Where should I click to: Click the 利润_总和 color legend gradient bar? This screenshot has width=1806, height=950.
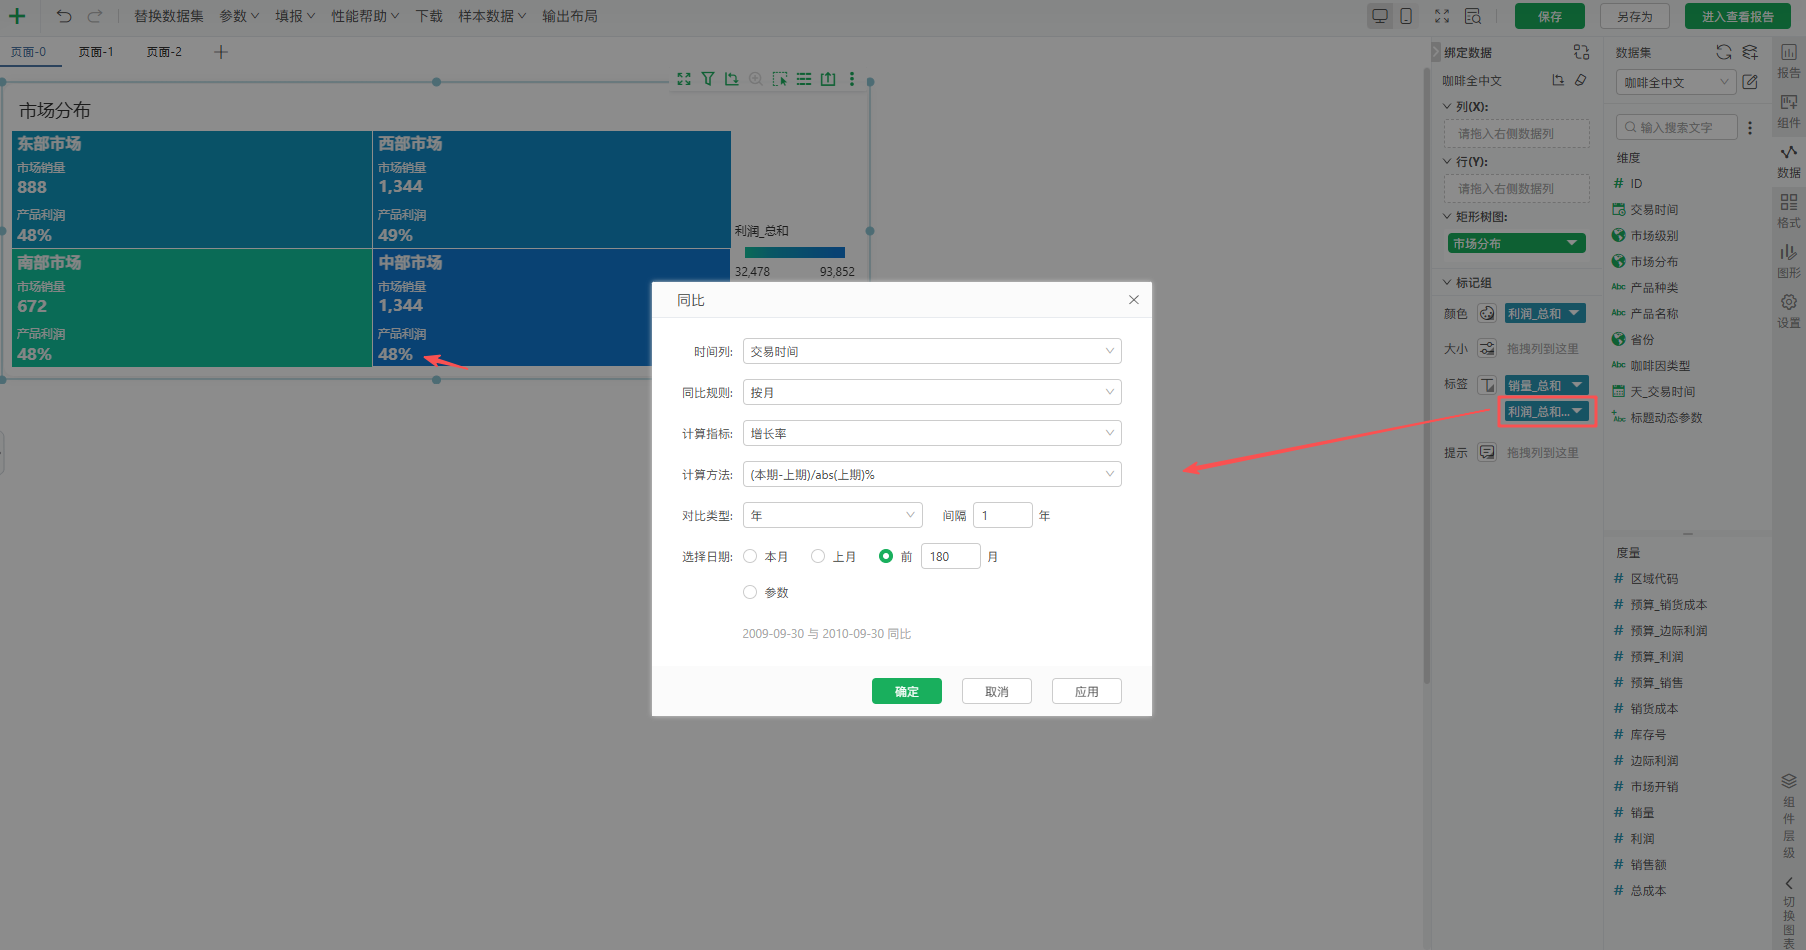pos(794,253)
